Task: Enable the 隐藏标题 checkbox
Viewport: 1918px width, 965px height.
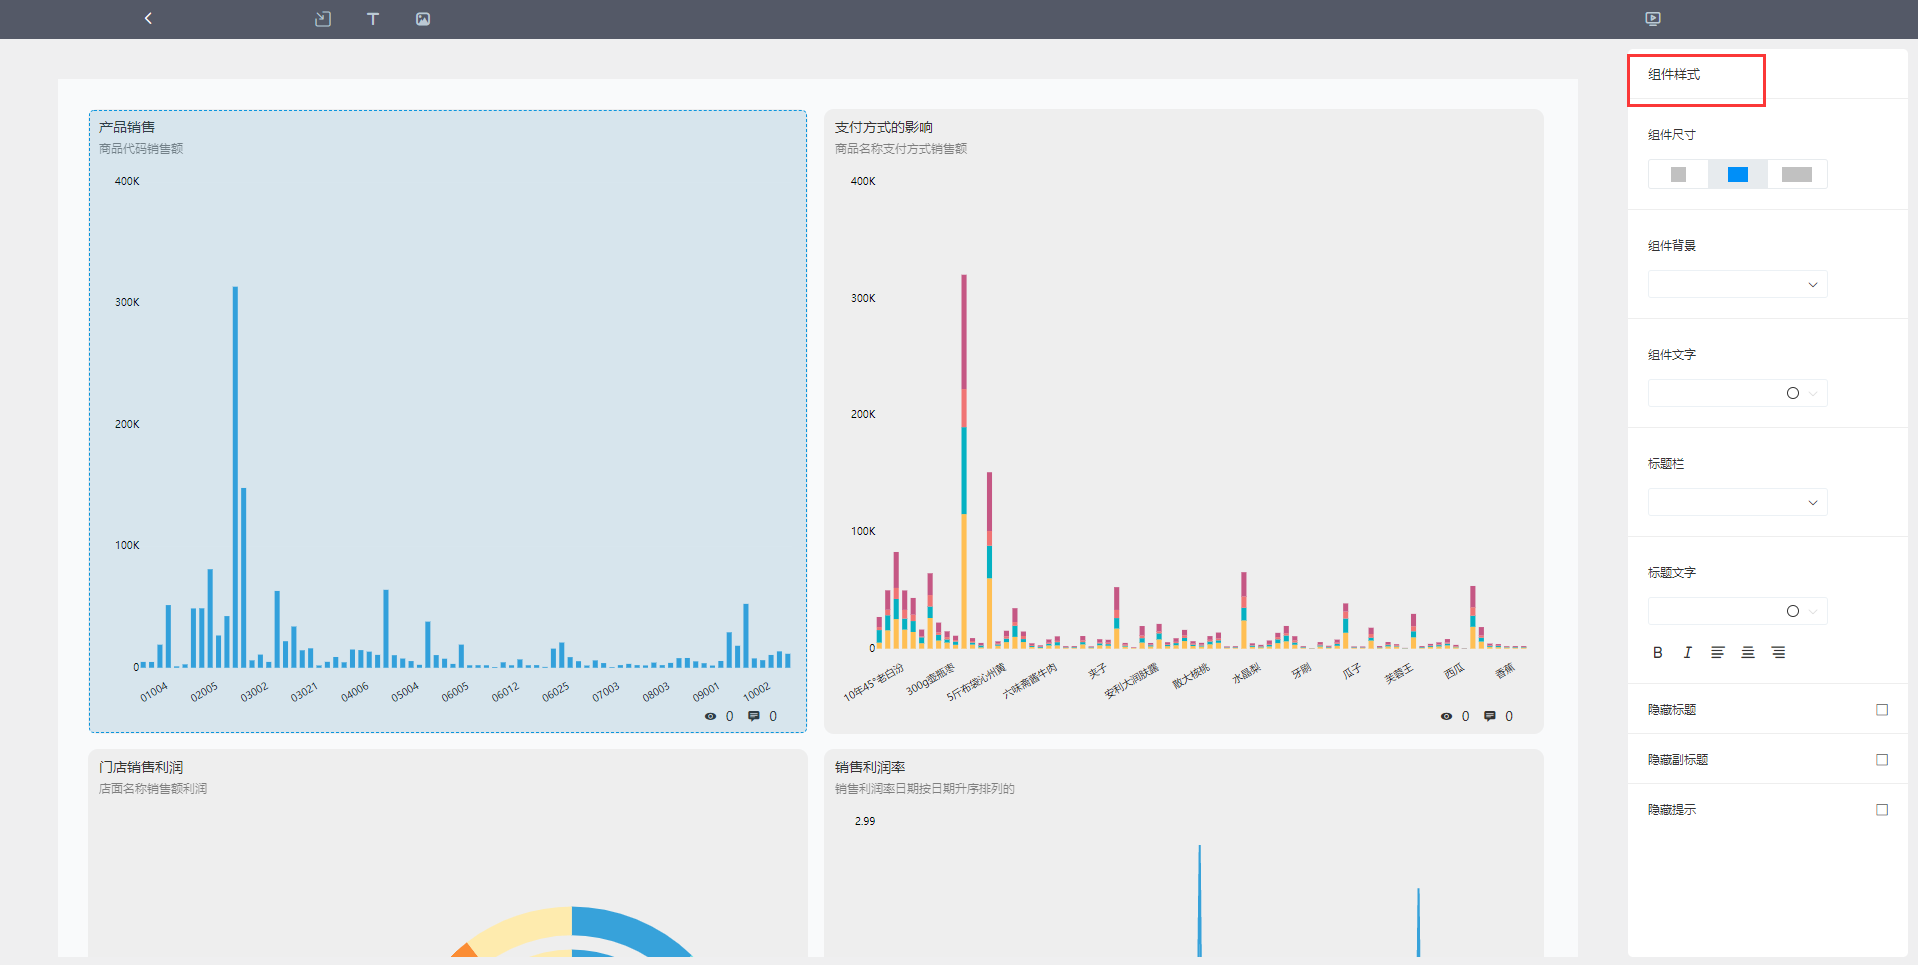Action: [x=1882, y=710]
